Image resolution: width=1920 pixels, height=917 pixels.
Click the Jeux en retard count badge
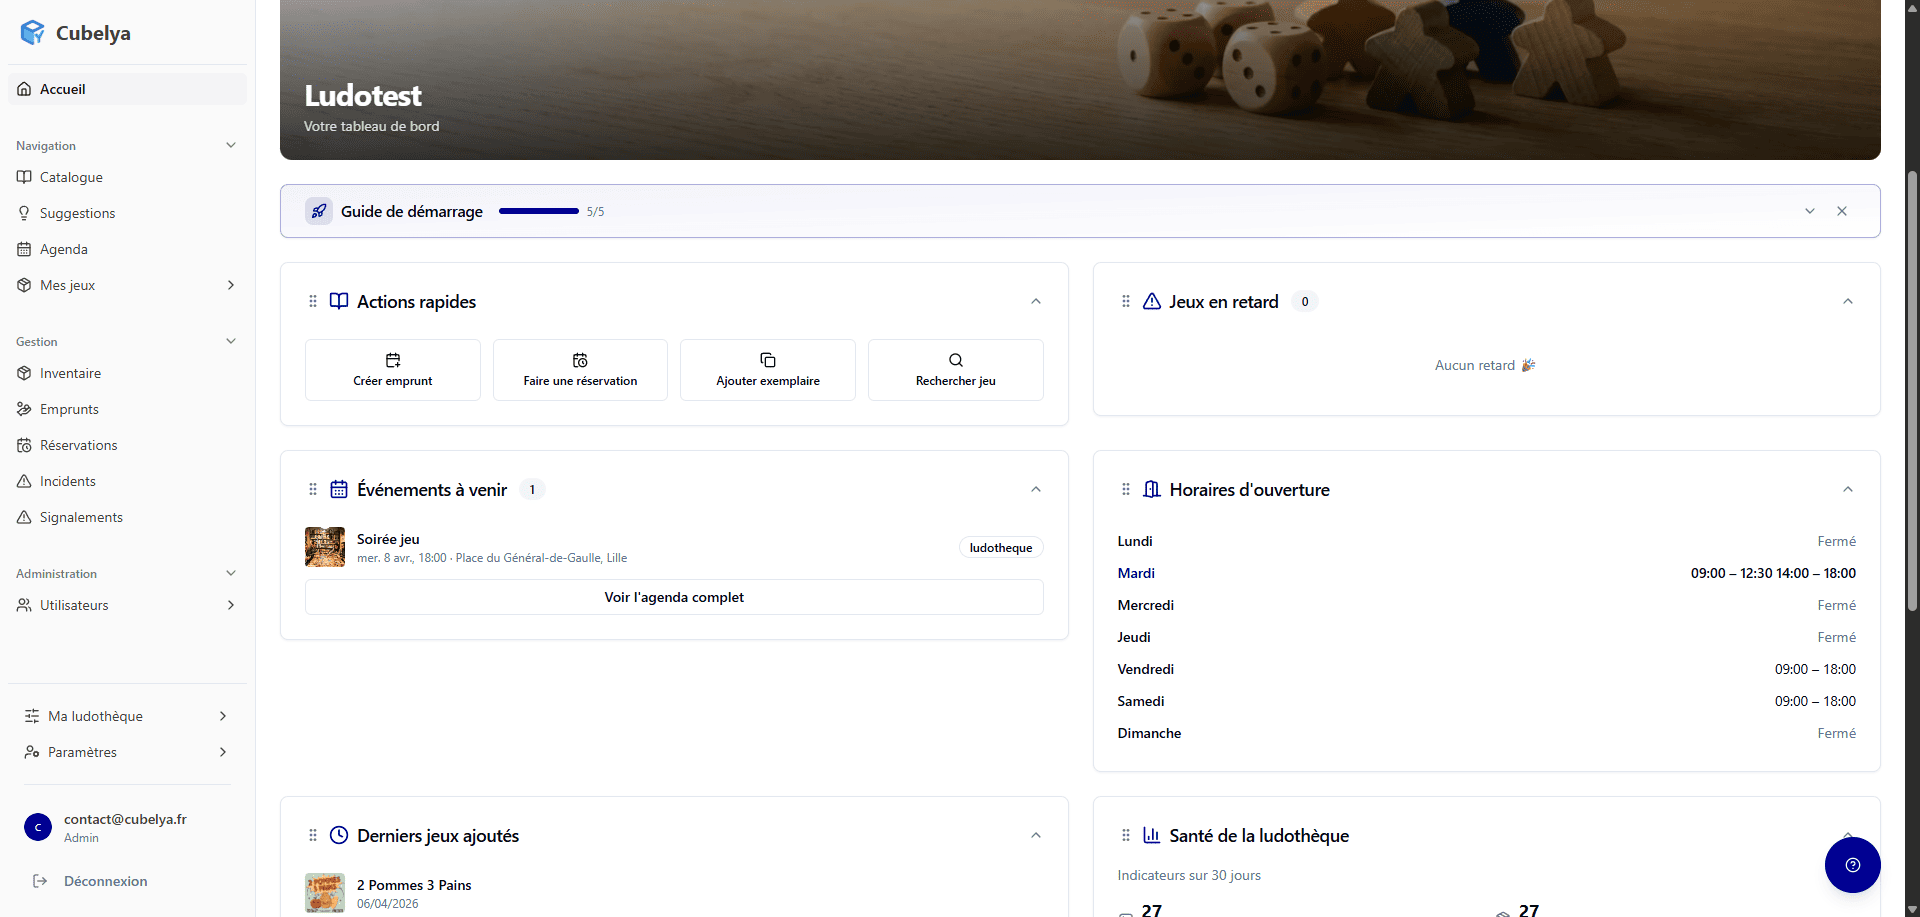click(x=1305, y=301)
